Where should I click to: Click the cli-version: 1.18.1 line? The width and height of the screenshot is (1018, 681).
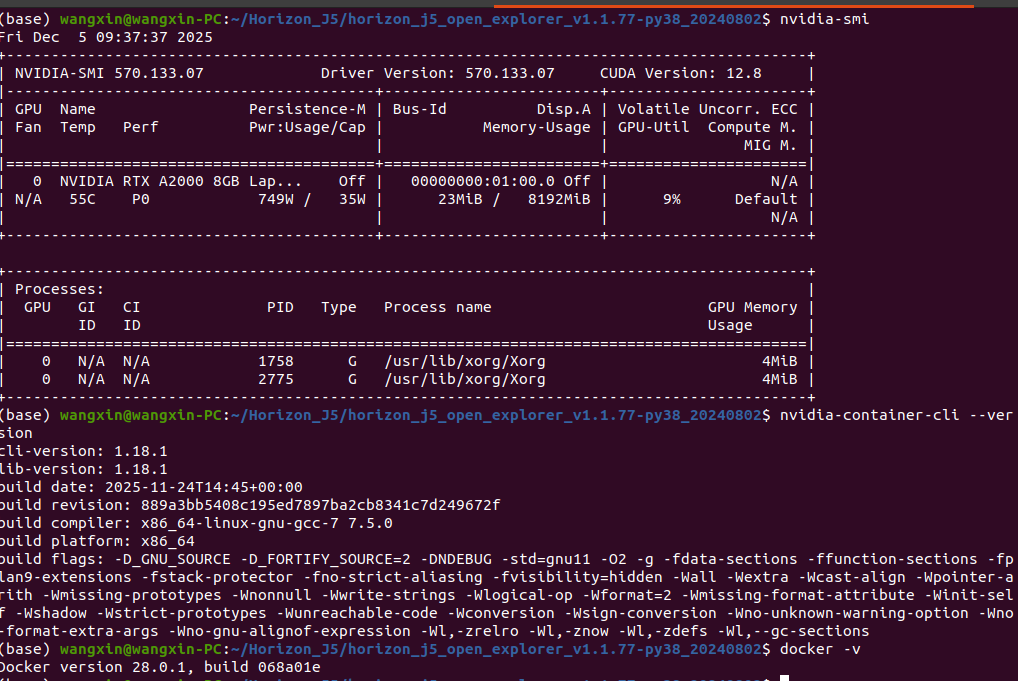(84, 451)
